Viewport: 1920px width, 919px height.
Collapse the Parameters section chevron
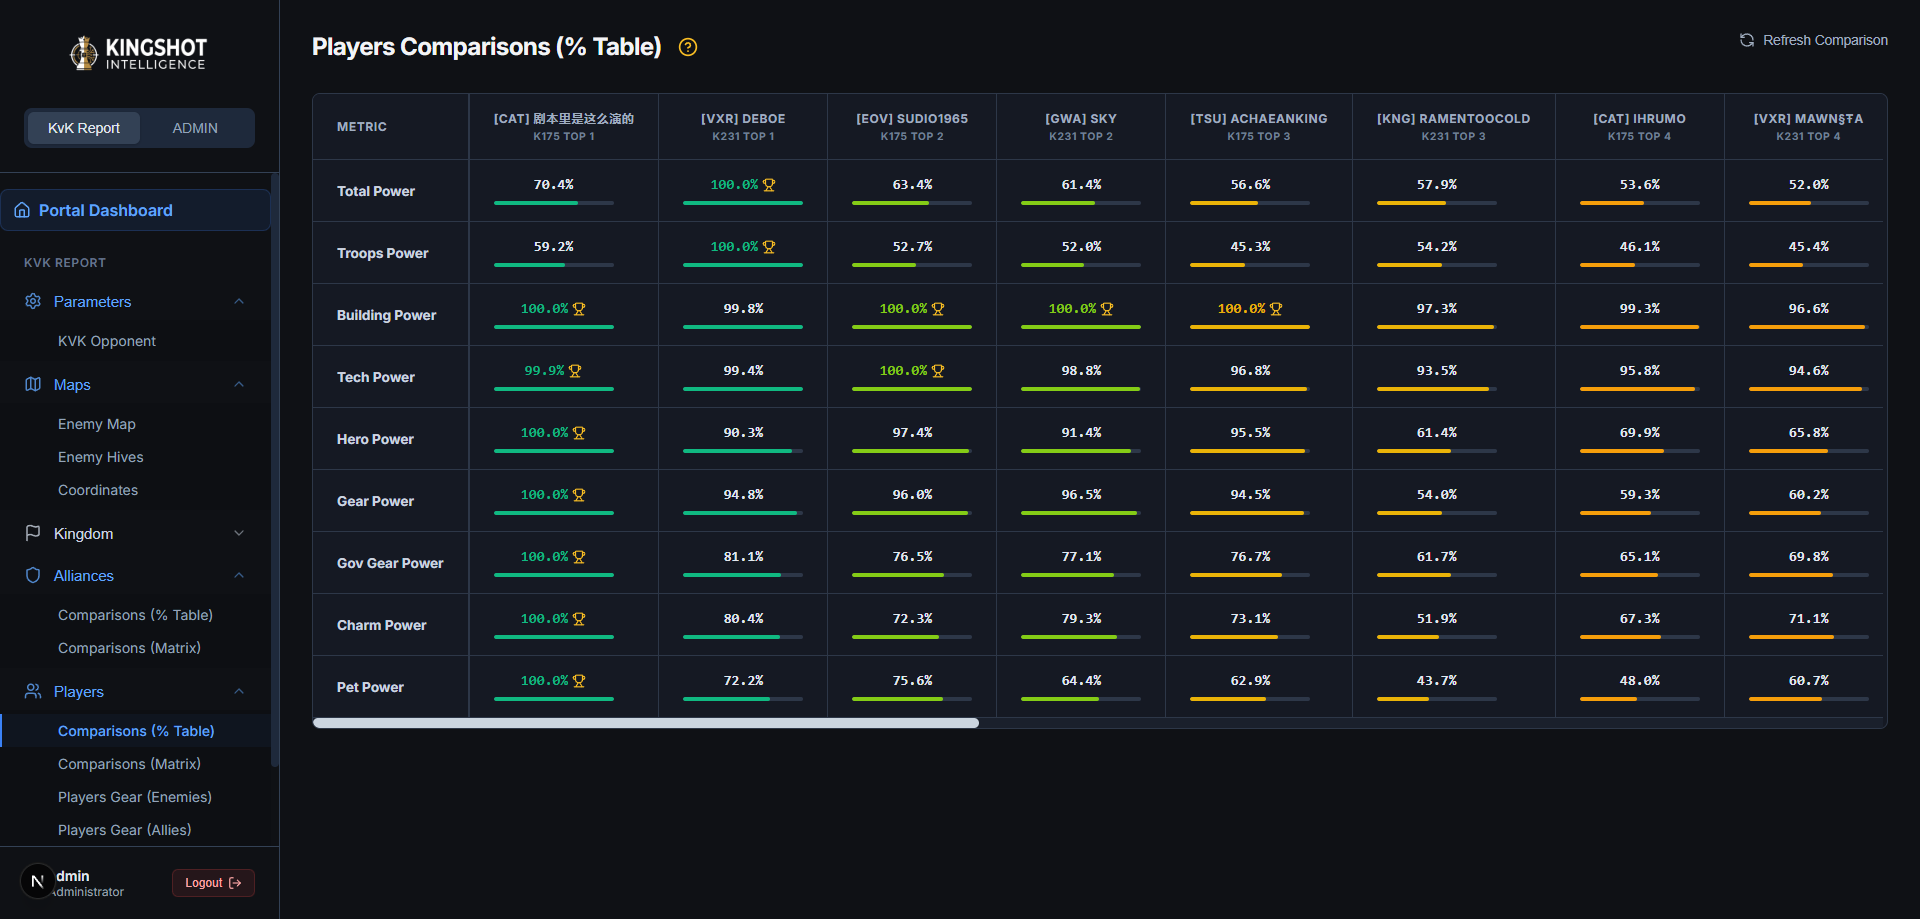click(x=239, y=301)
